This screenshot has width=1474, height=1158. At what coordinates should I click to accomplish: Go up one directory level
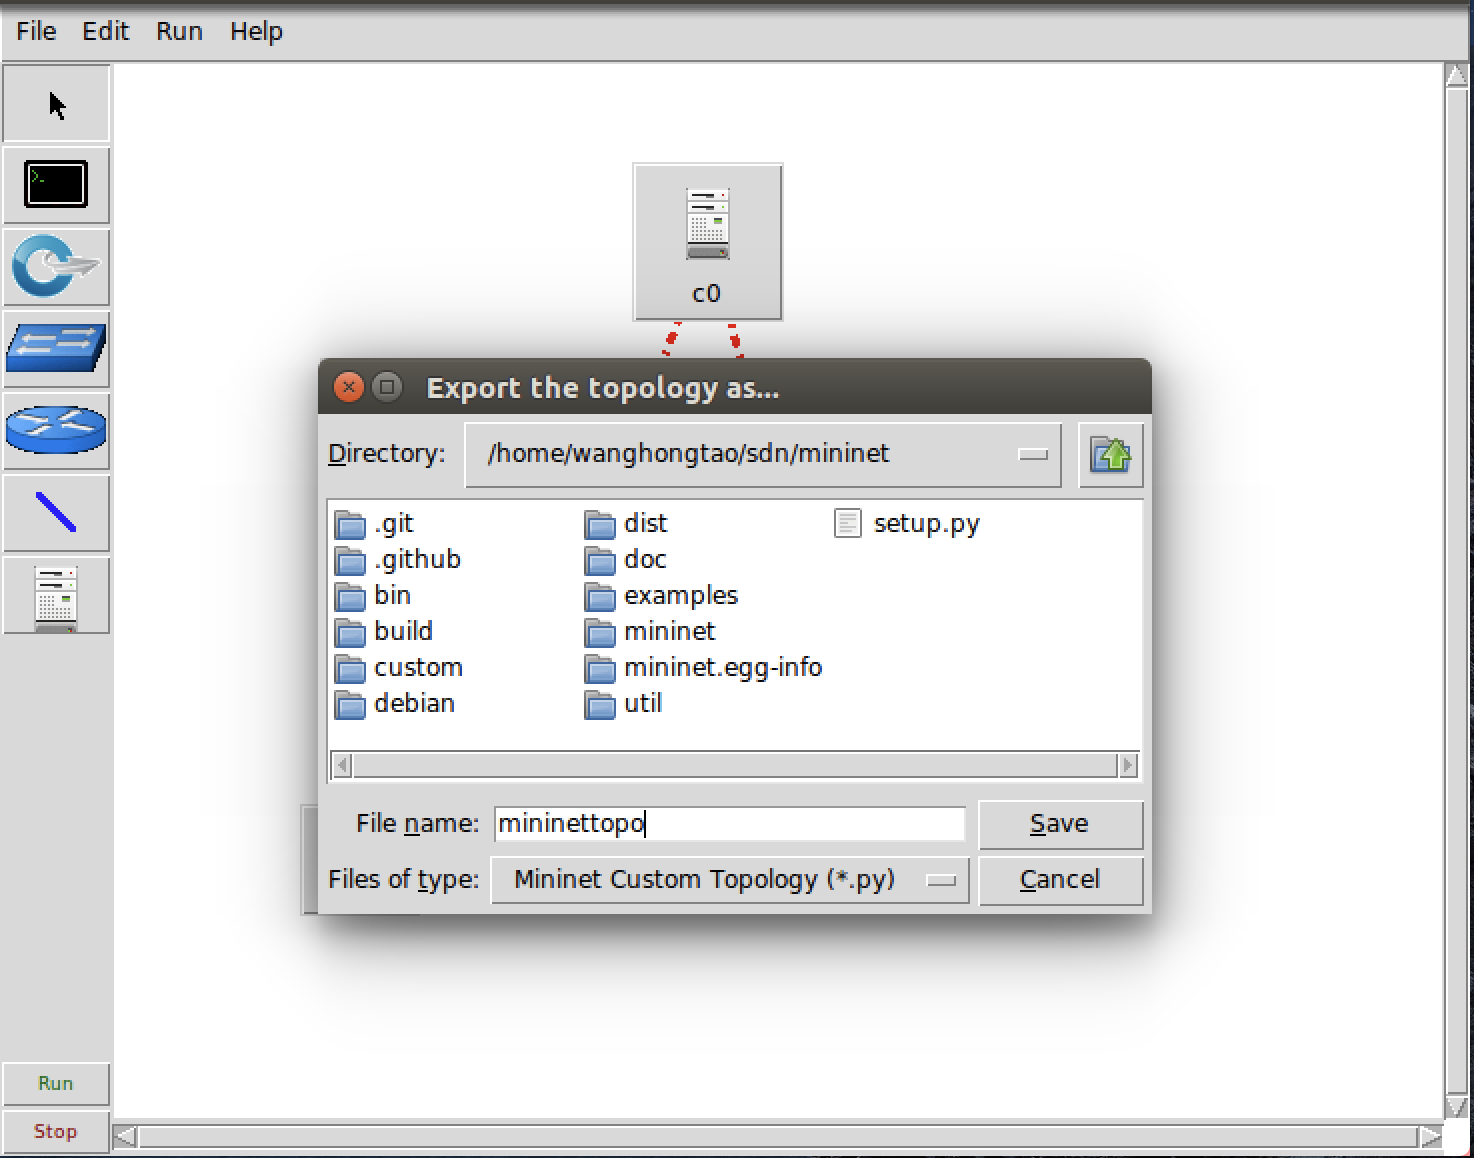1110,455
